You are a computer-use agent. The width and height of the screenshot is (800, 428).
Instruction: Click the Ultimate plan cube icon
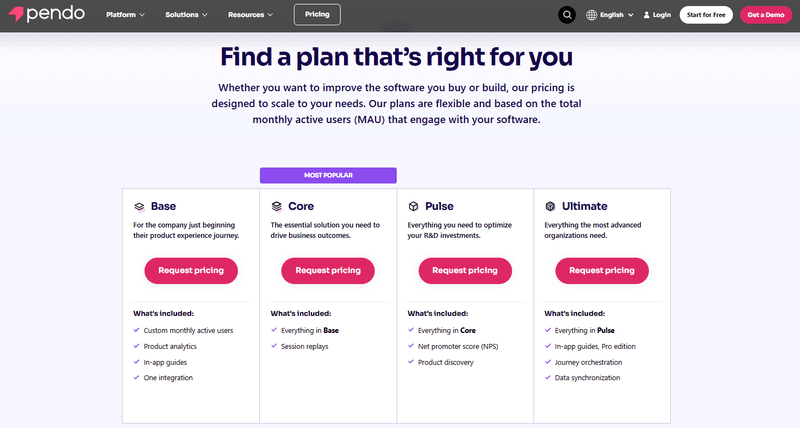[x=550, y=206]
